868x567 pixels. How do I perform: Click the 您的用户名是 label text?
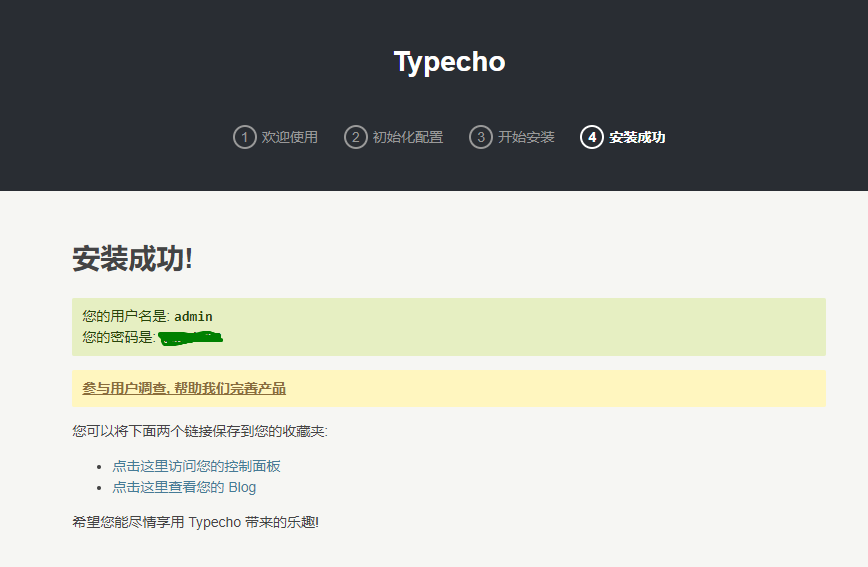pos(126,316)
